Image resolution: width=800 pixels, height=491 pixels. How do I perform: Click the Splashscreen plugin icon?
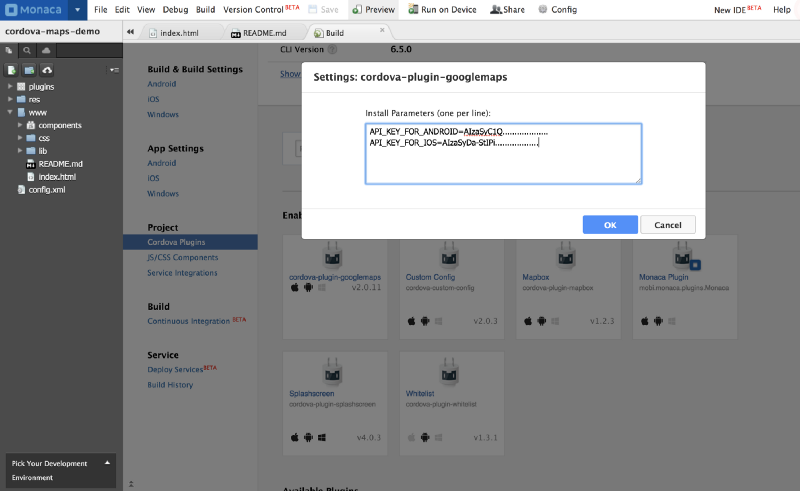(332, 372)
